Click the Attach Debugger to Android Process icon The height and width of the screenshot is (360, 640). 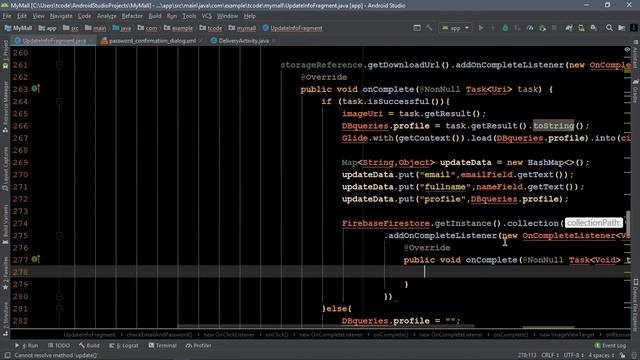(542, 28)
